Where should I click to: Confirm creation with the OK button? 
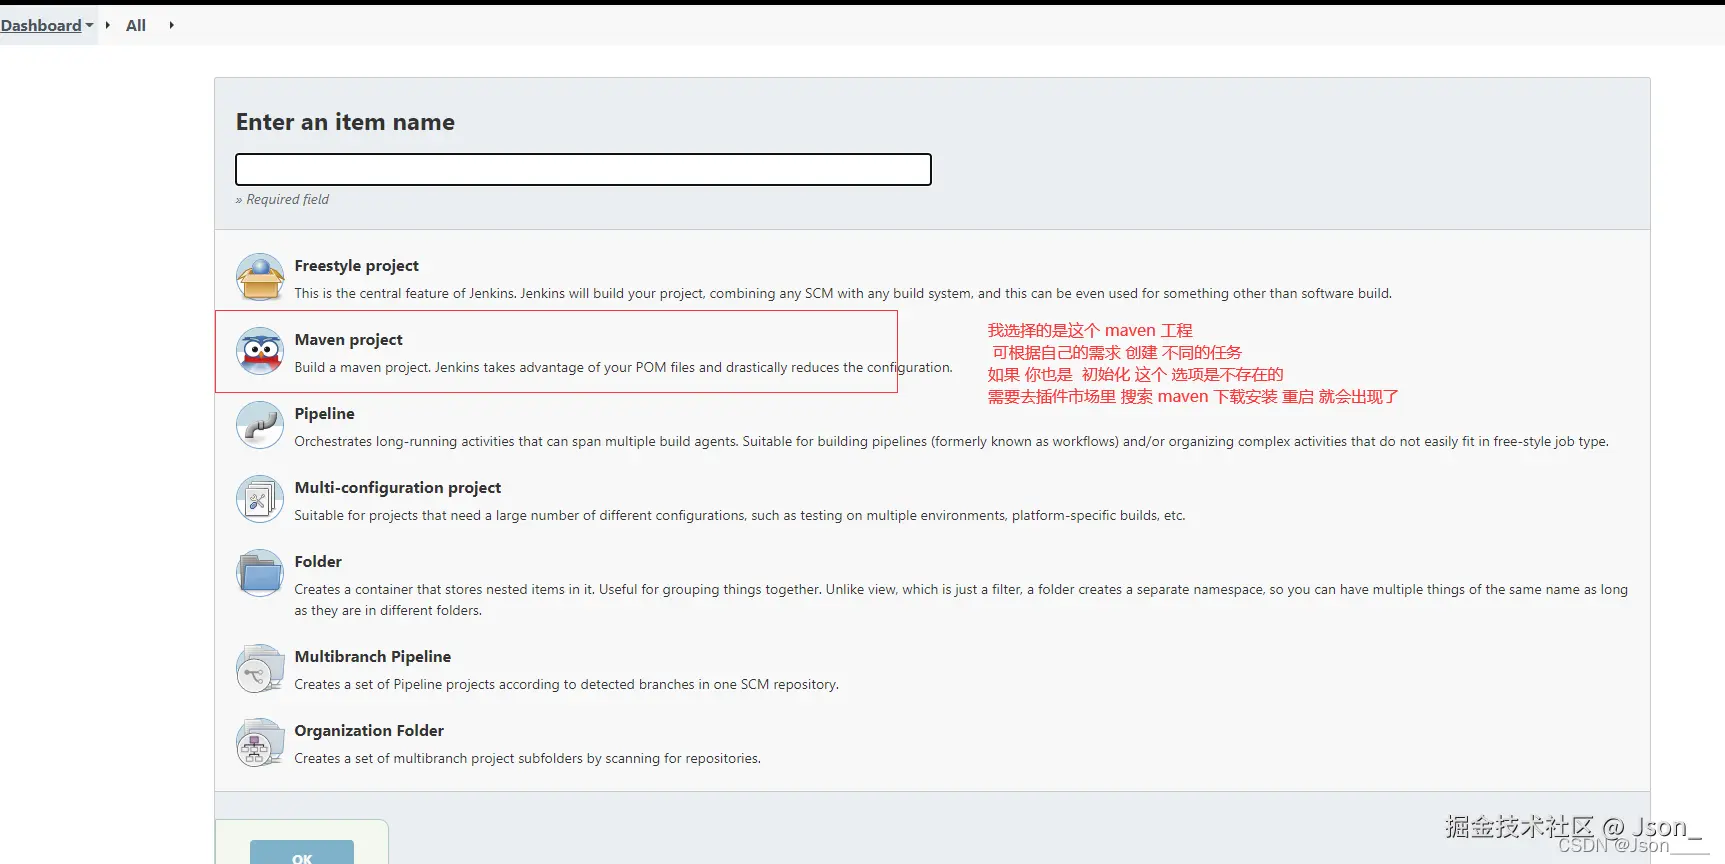click(x=302, y=853)
